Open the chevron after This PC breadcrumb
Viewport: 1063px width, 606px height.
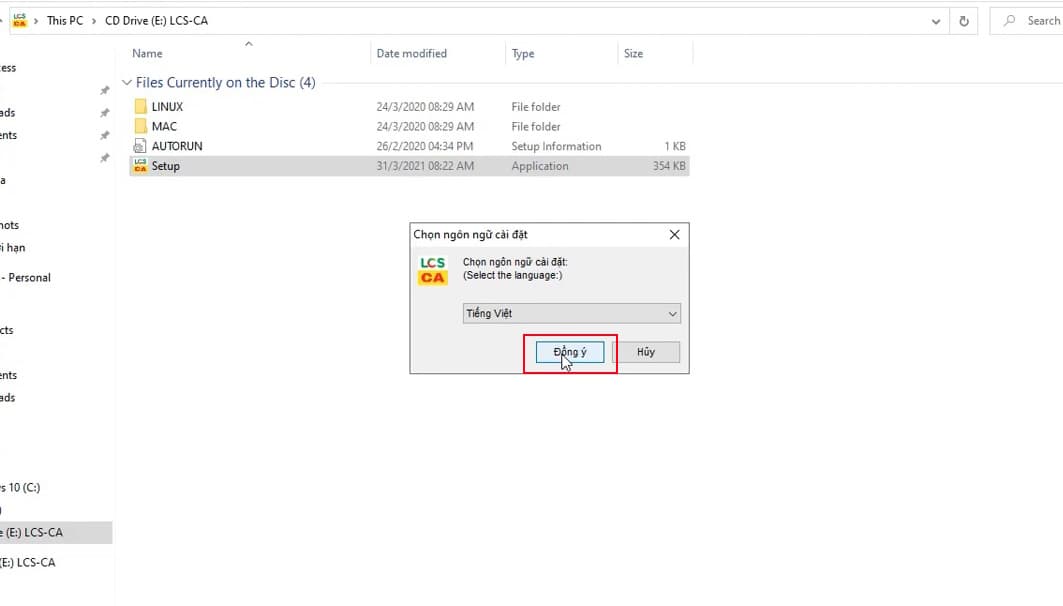pyautogui.click(x=94, y=21)
